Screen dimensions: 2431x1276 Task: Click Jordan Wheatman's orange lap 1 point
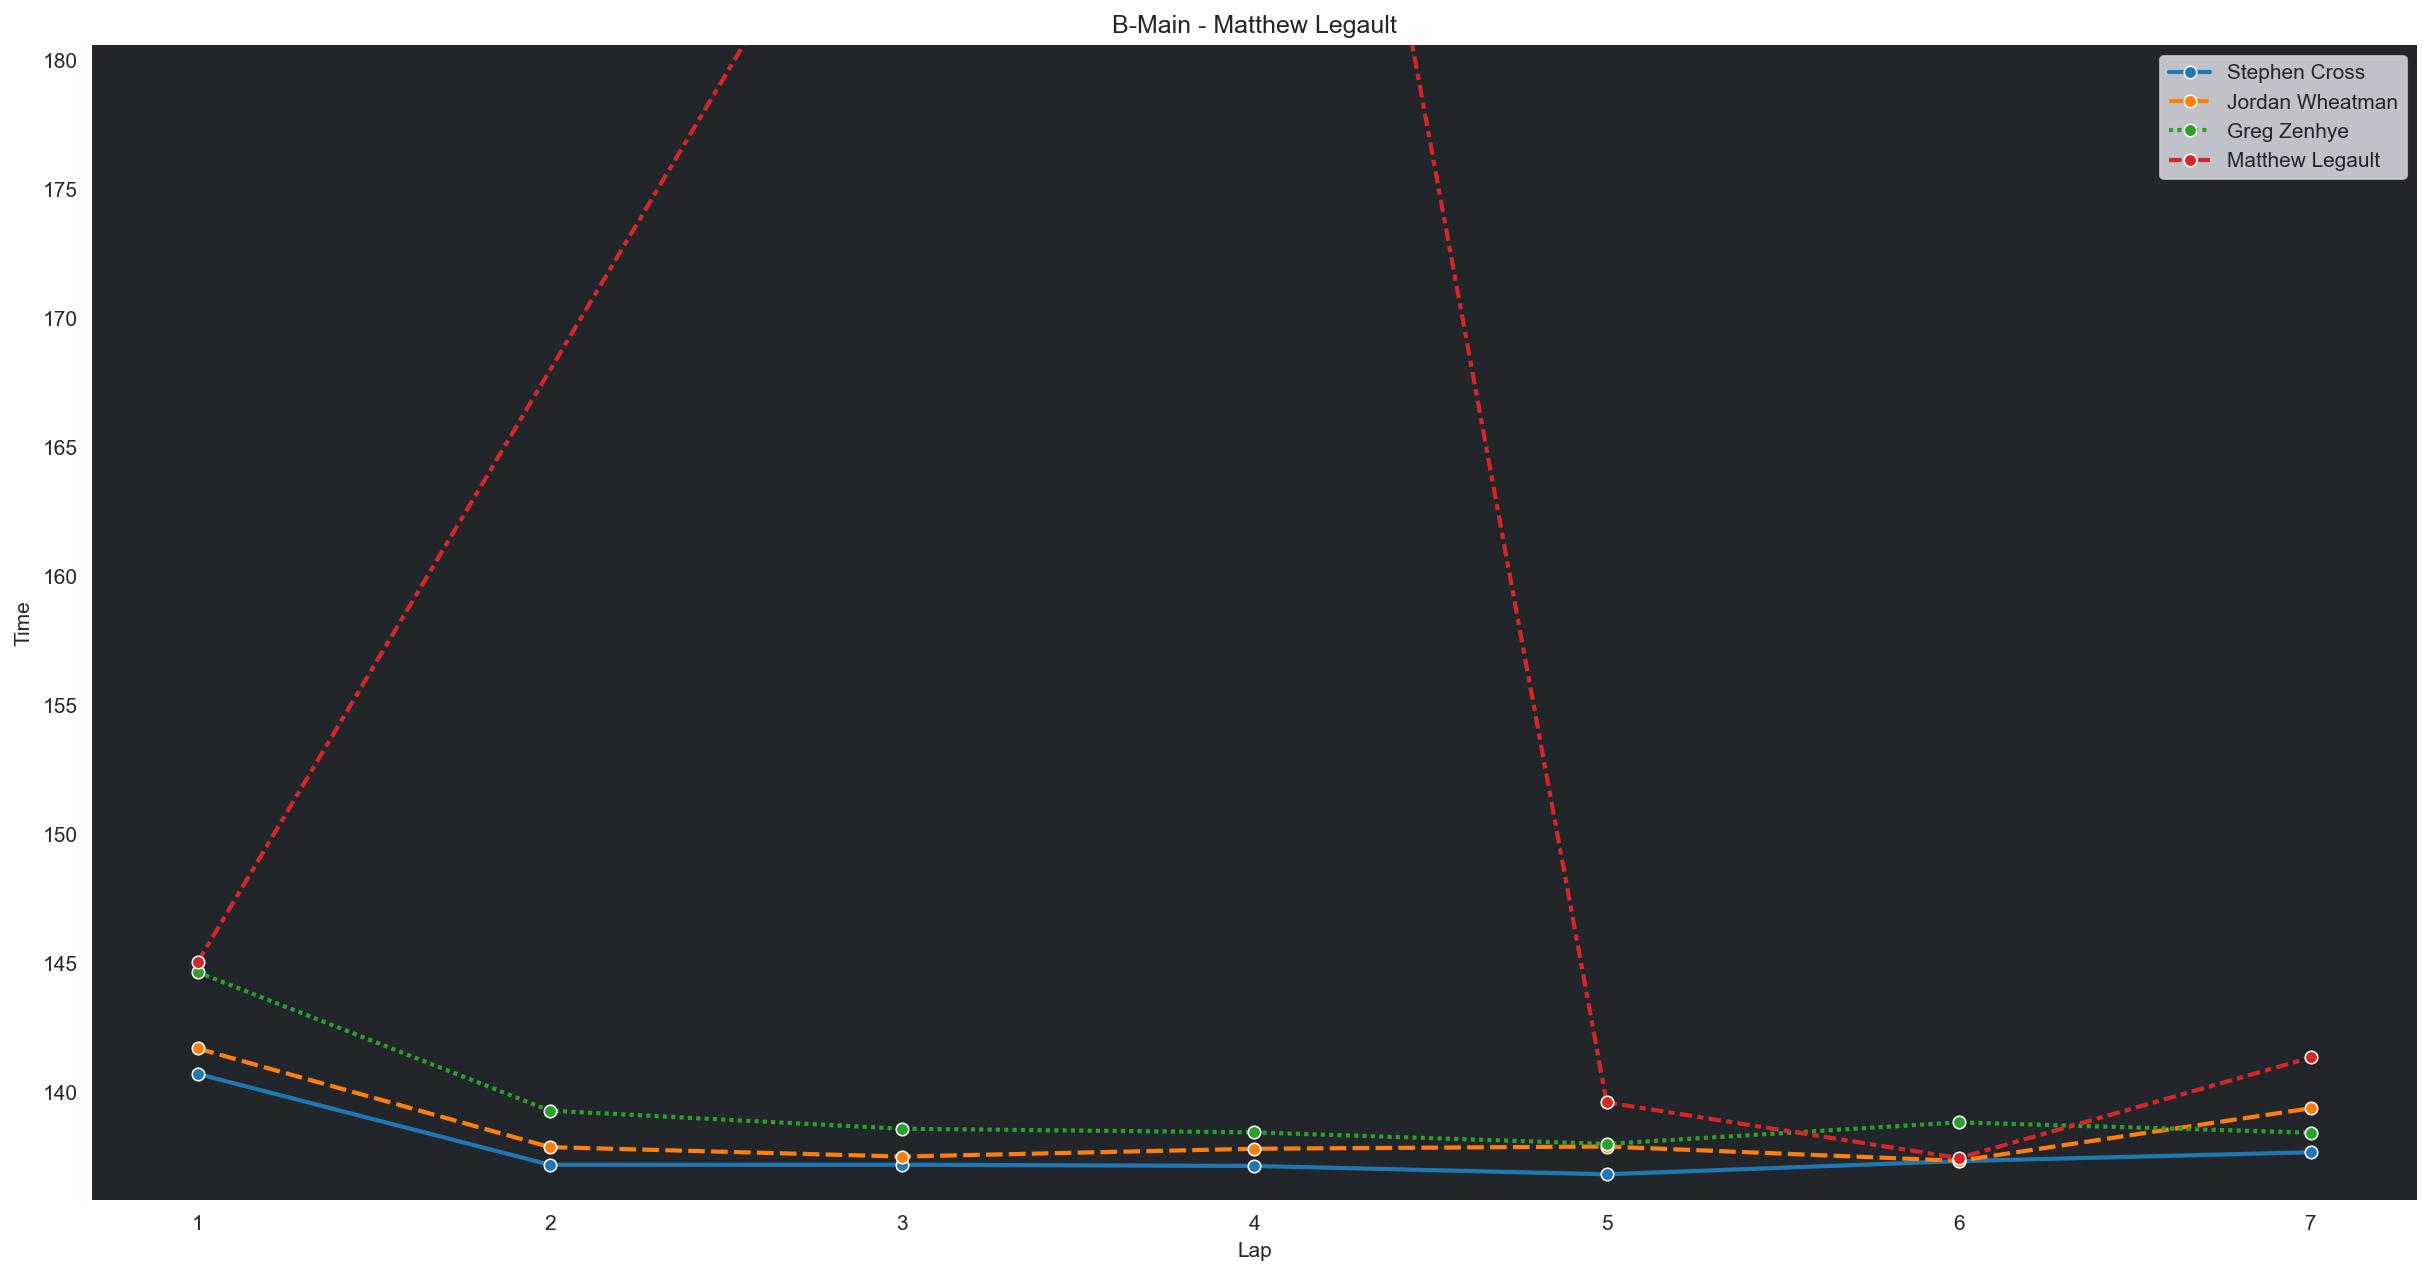pos(198,1048)
